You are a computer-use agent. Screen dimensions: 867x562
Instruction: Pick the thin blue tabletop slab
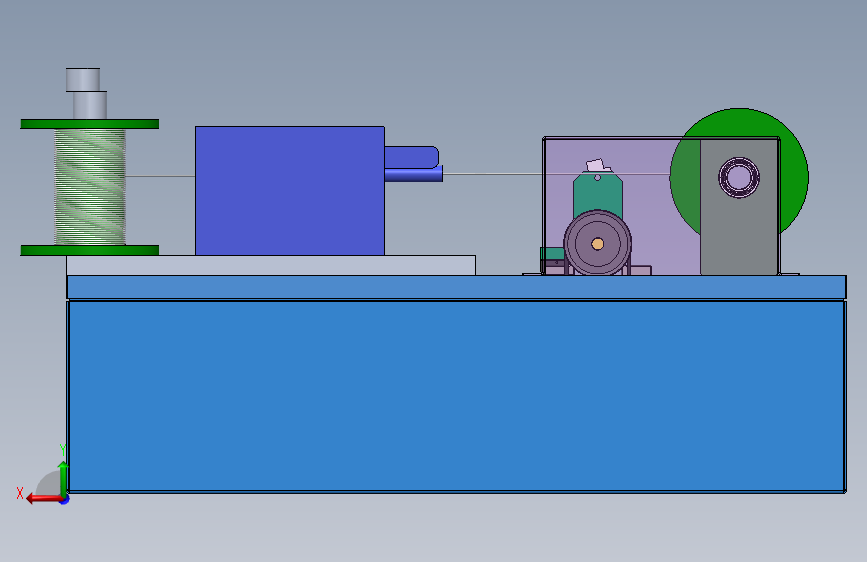(x=457, y=287)
